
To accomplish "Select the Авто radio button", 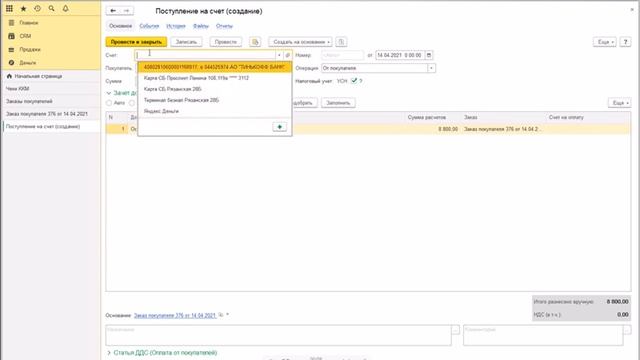I will pyautogui.click(x=109, y=103).
